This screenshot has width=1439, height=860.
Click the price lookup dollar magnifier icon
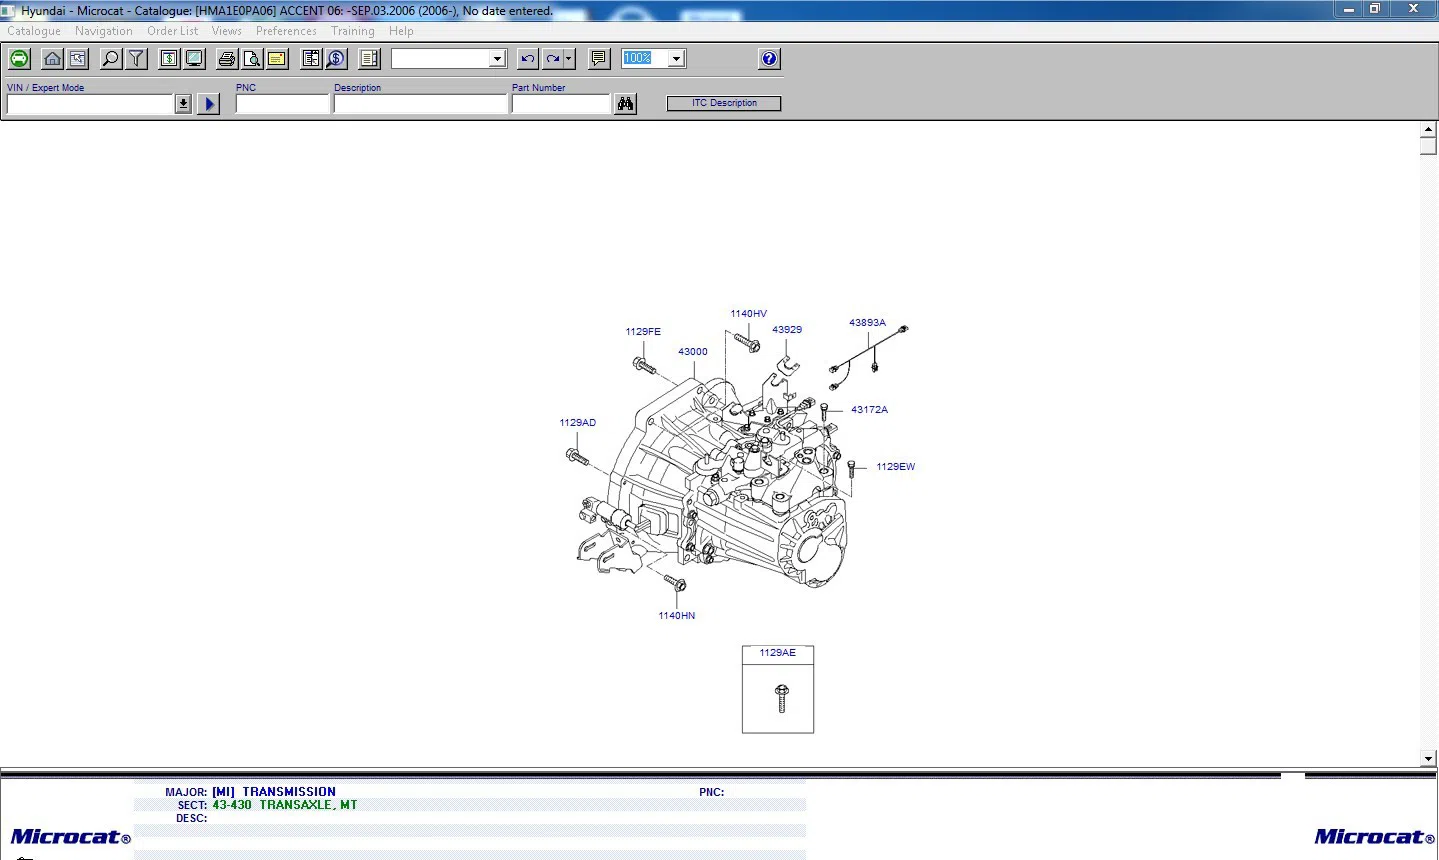point(336,59)
